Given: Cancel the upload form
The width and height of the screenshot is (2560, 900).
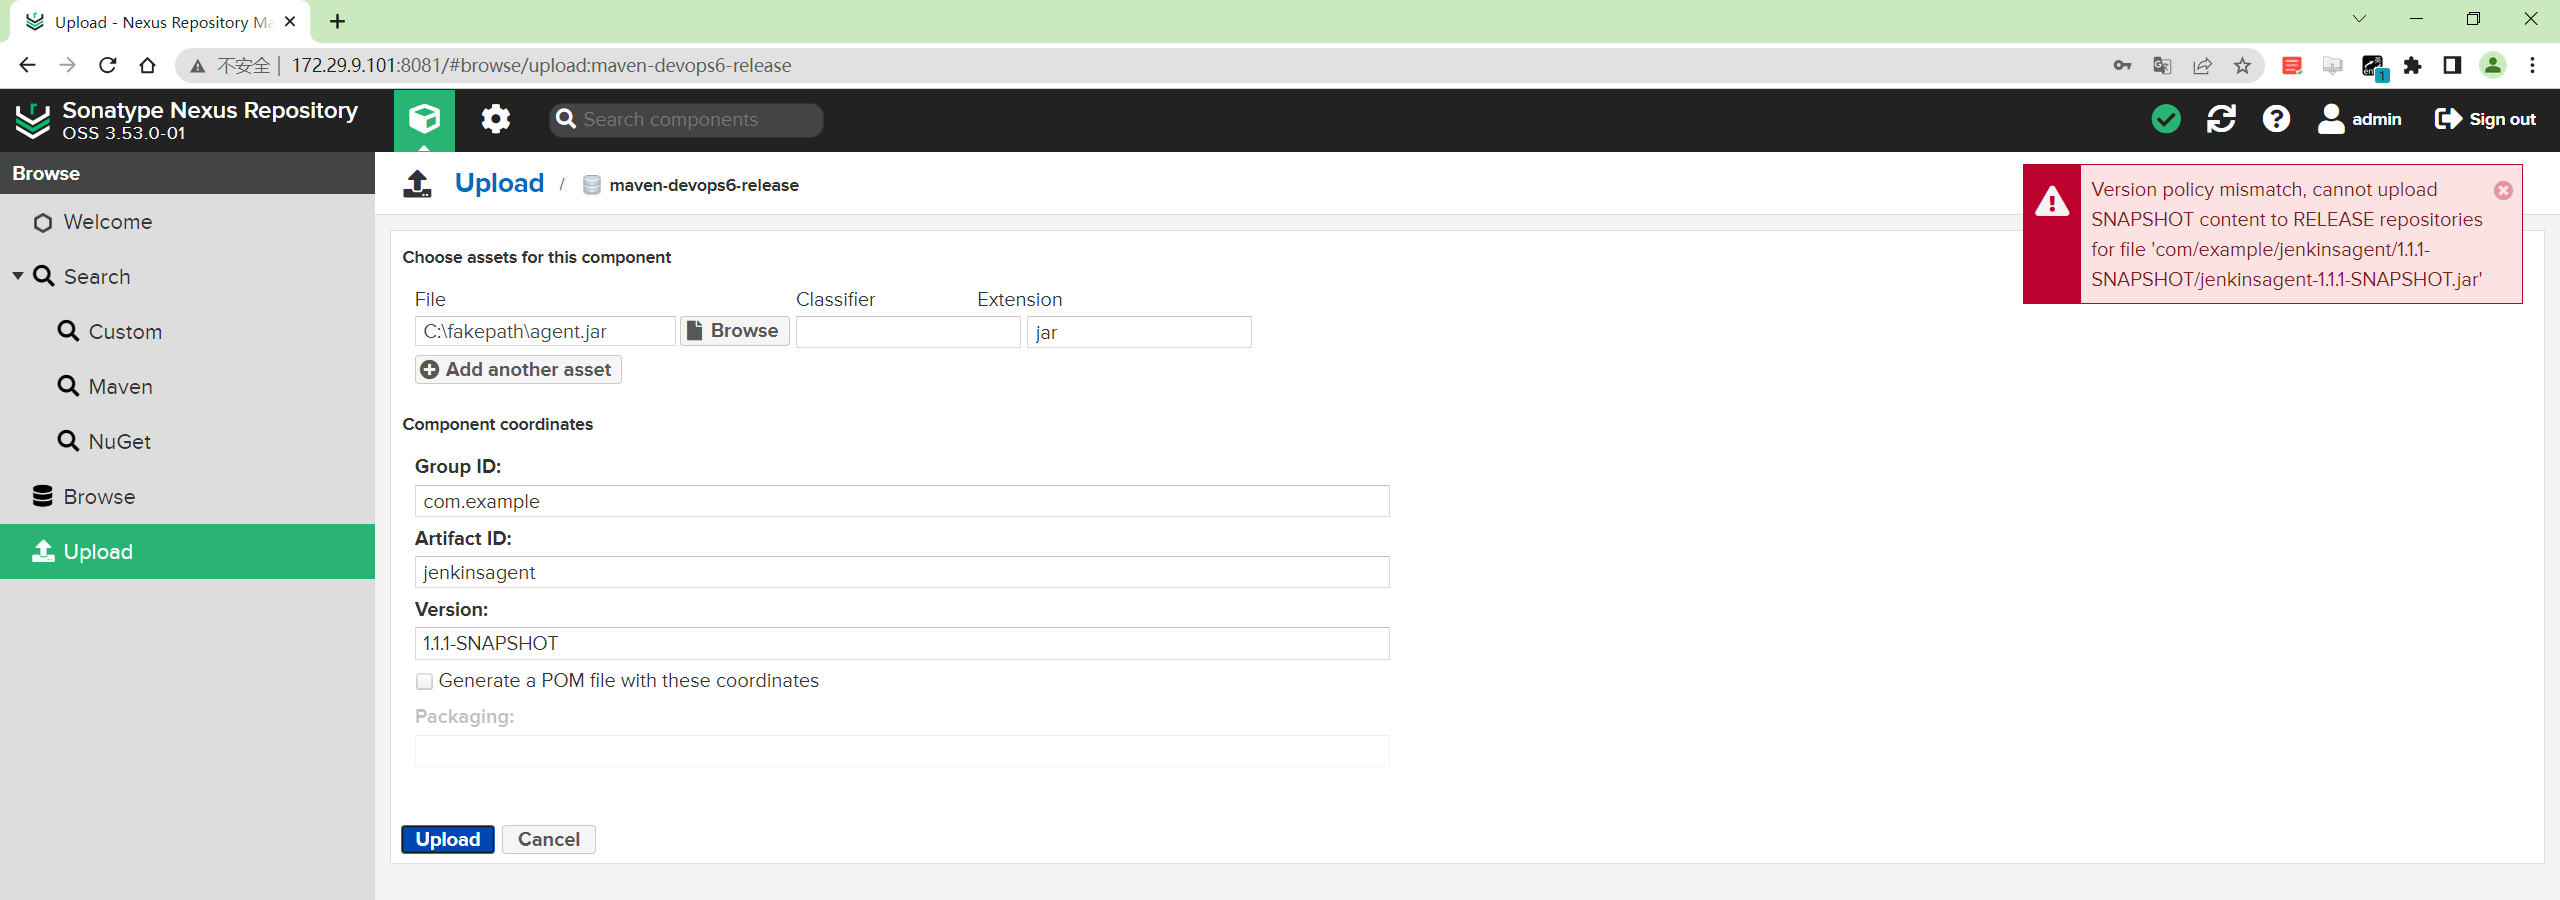Looking at the screenshot, I should pos(549,839).
